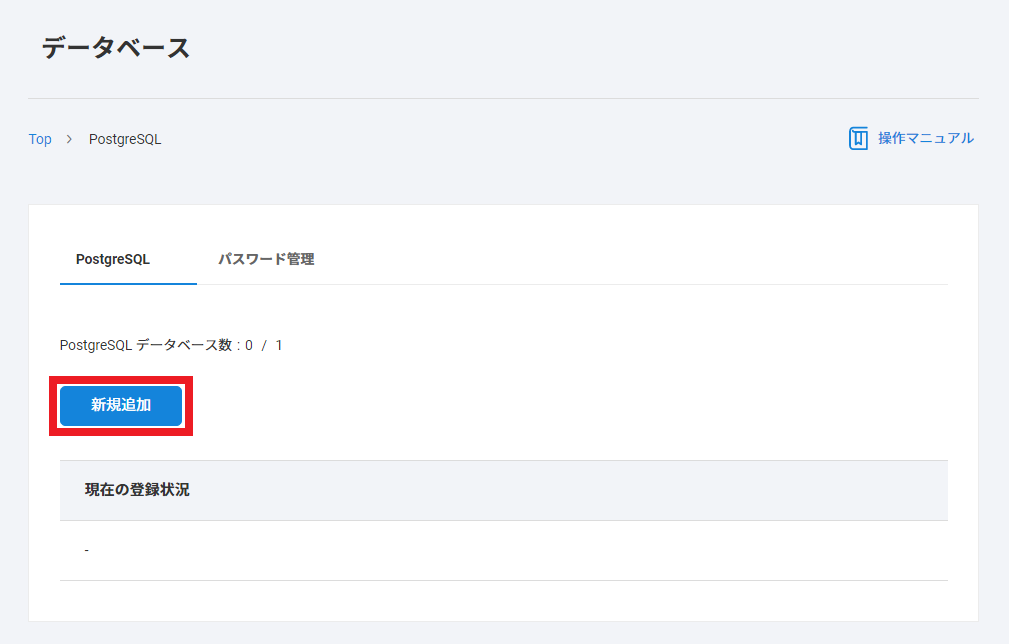Click the red highlight frame around 新規追加

click(x=121, y=378)
